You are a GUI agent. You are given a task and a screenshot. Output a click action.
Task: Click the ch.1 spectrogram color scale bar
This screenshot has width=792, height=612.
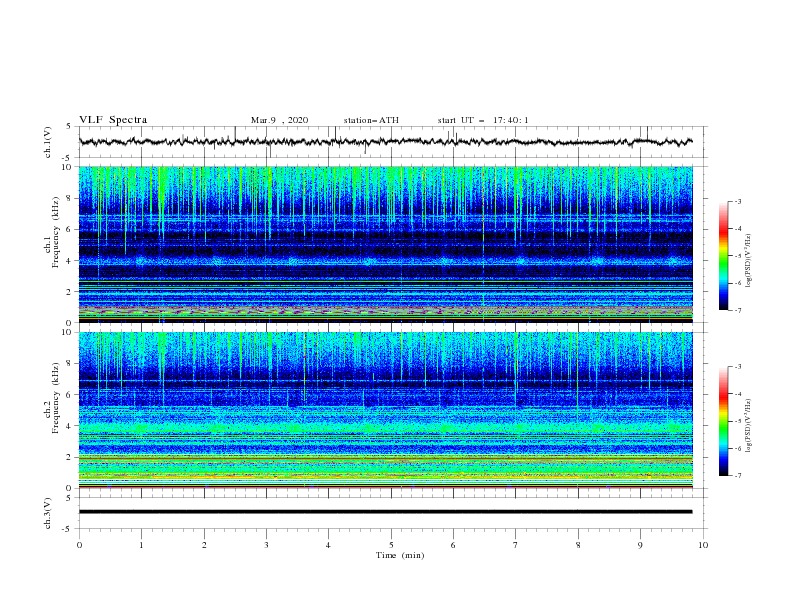tap(723, 256)
